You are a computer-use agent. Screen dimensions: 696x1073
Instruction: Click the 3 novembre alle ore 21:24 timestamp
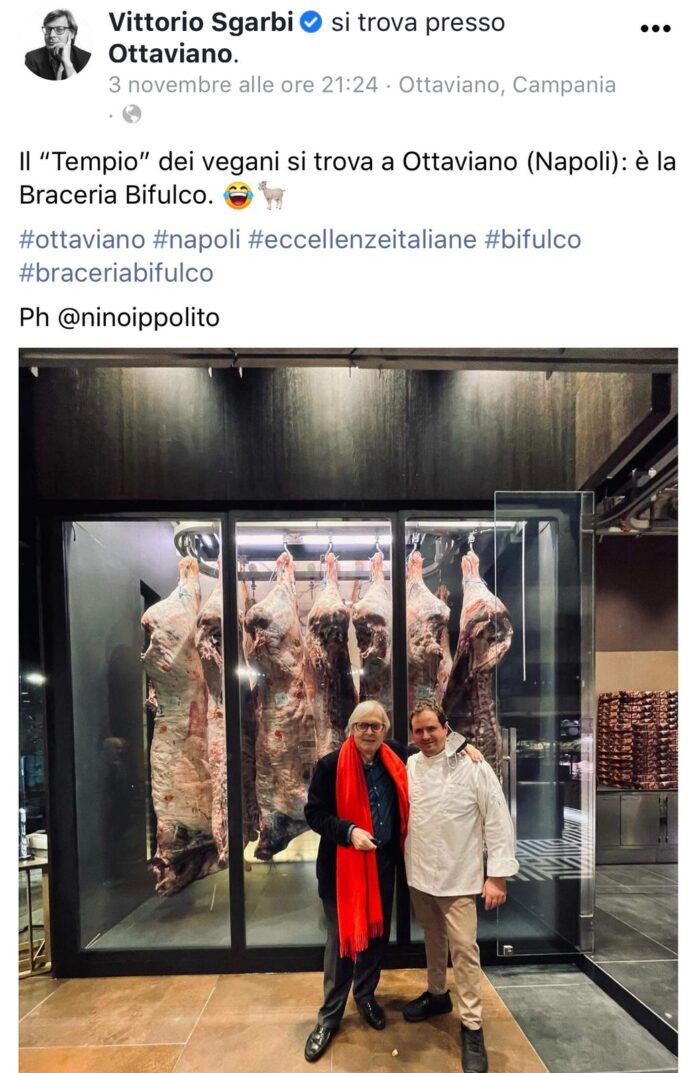click(243, 85)
